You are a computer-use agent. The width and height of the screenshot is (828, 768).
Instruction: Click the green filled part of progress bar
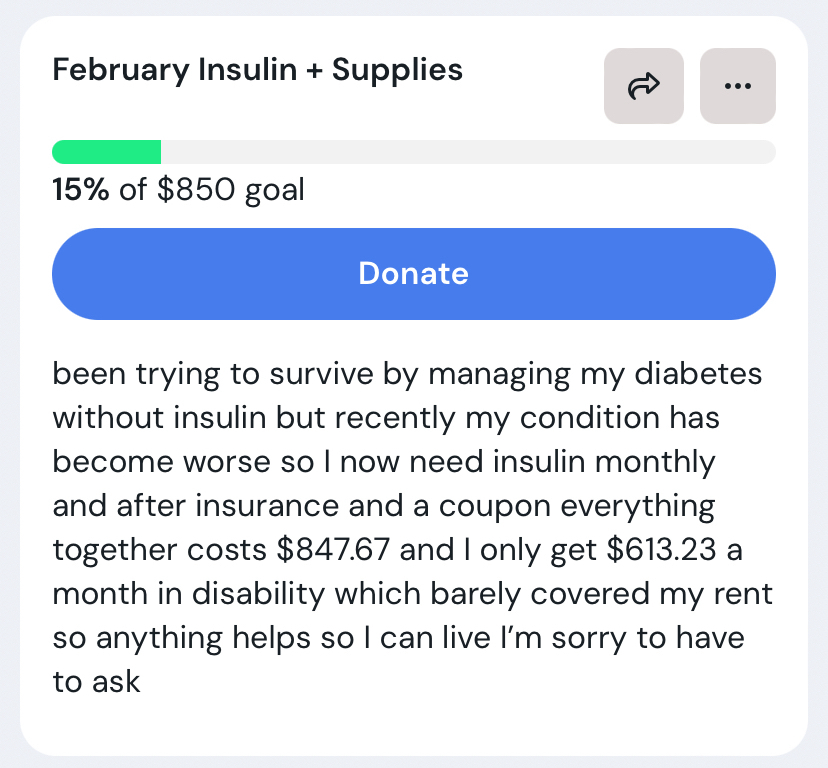pos(106,152)
